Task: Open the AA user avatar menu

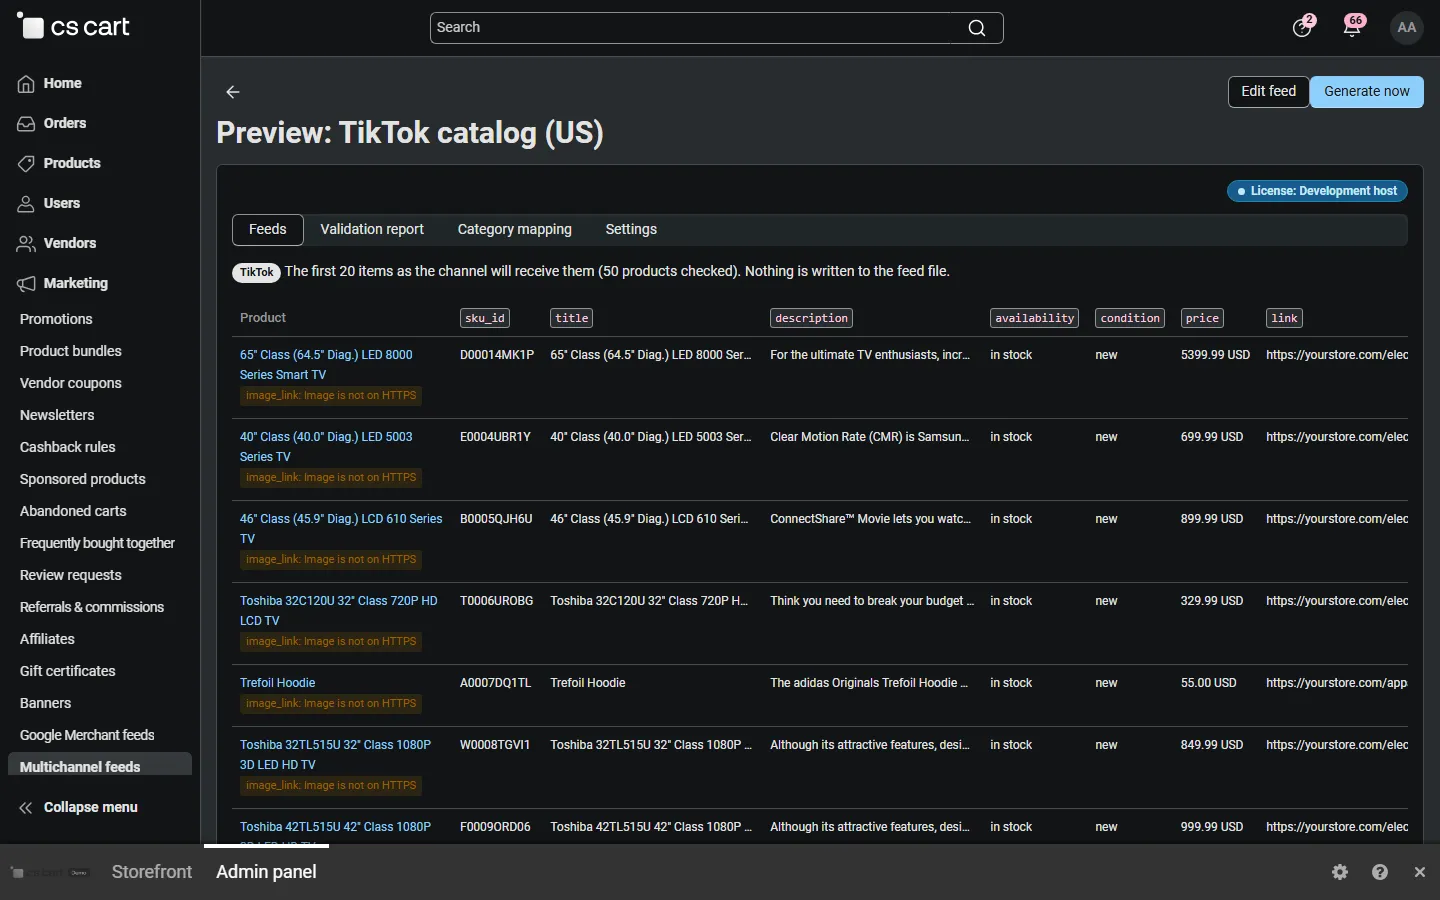Action: tap(1407, 28)
